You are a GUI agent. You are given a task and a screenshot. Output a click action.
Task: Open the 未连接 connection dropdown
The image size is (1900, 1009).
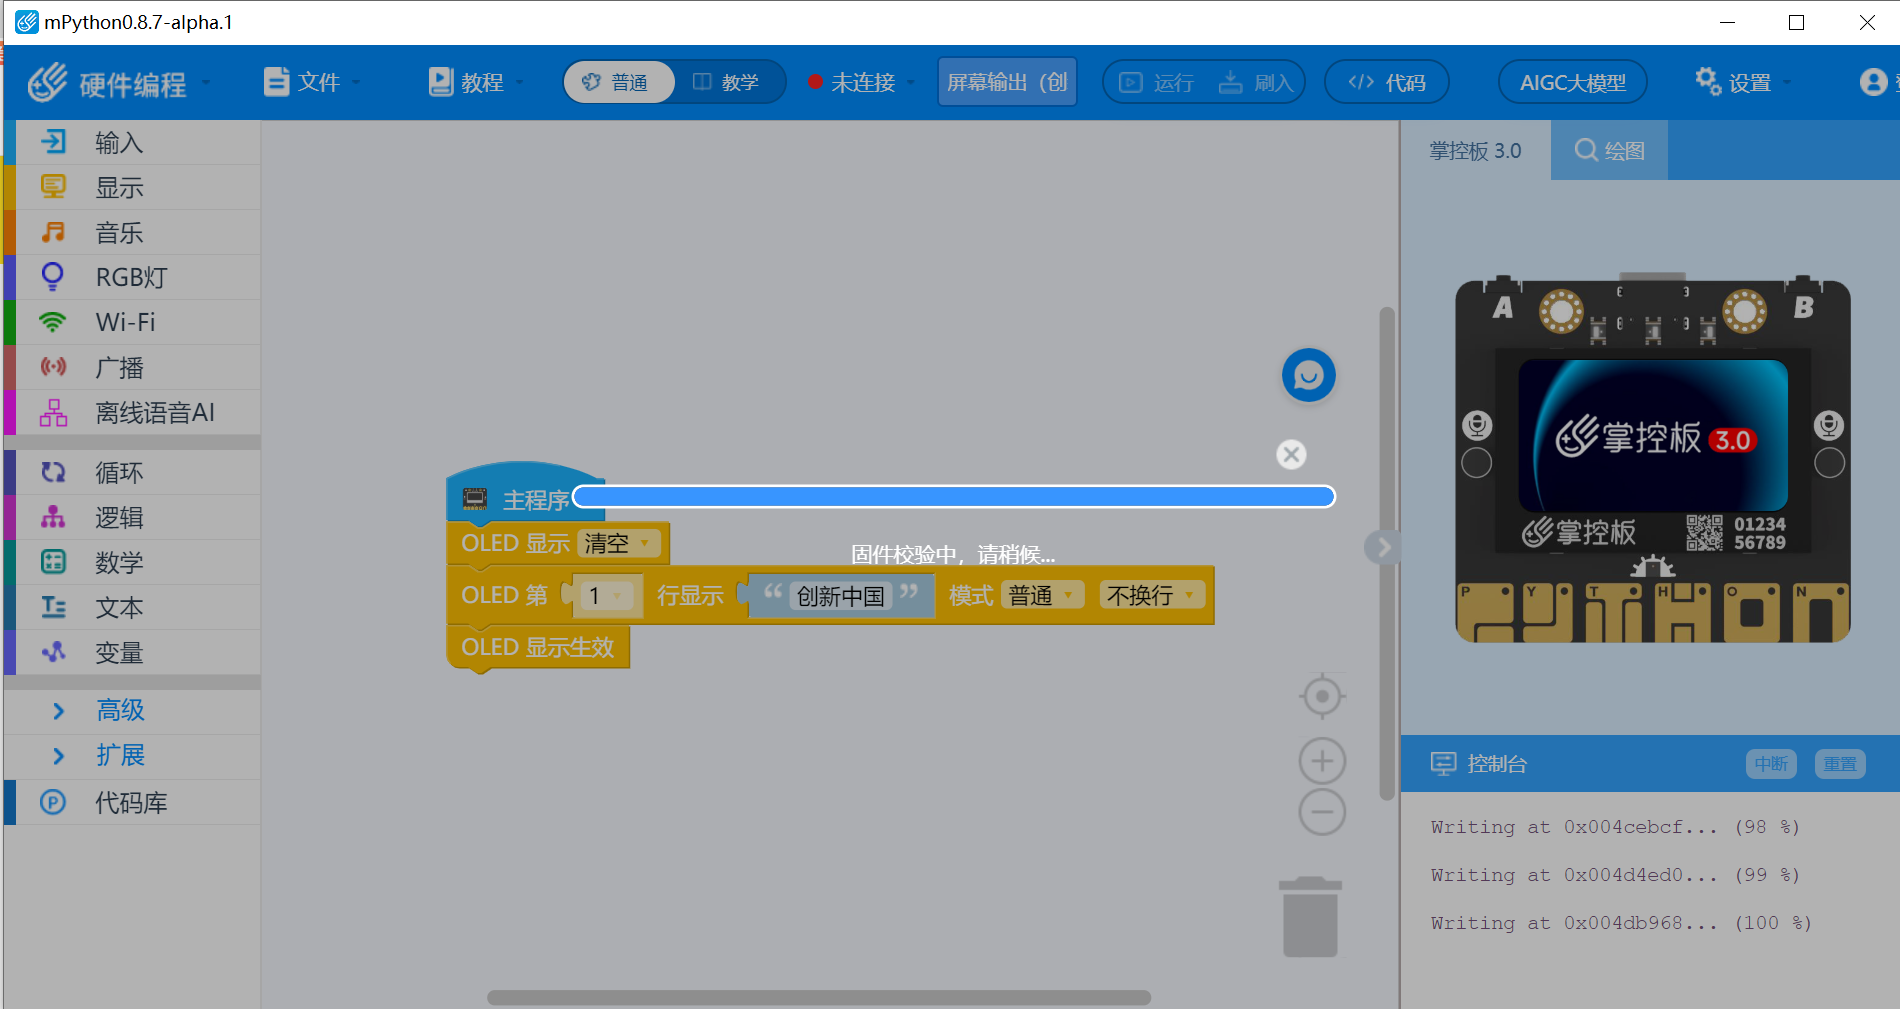point(860,82)
